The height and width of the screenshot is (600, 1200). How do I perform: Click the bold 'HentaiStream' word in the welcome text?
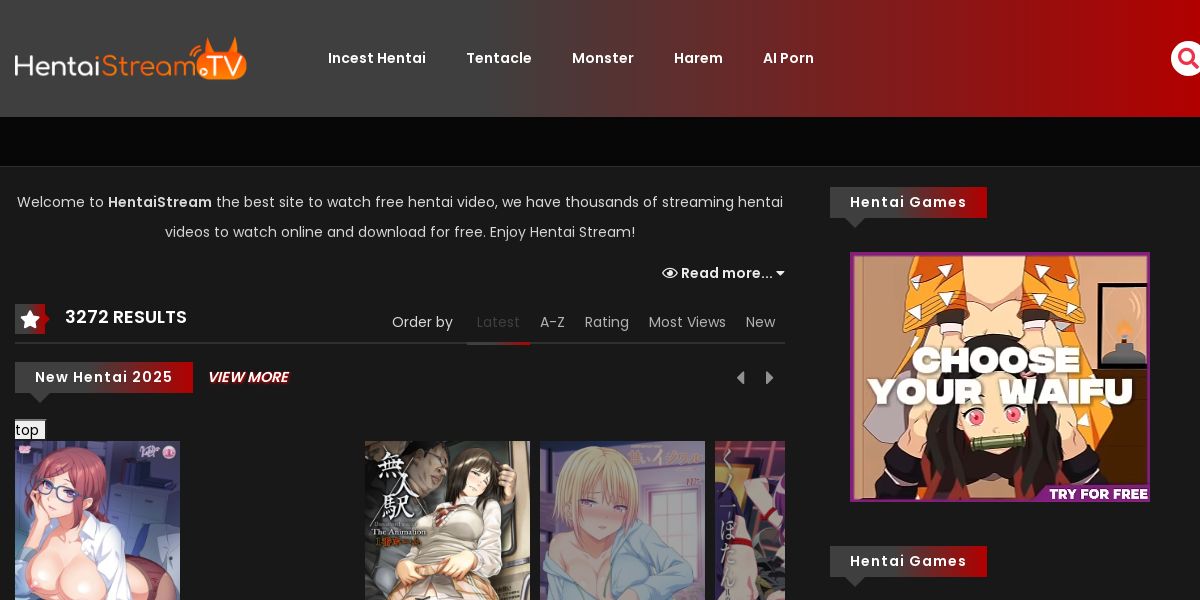pos(160,202)
